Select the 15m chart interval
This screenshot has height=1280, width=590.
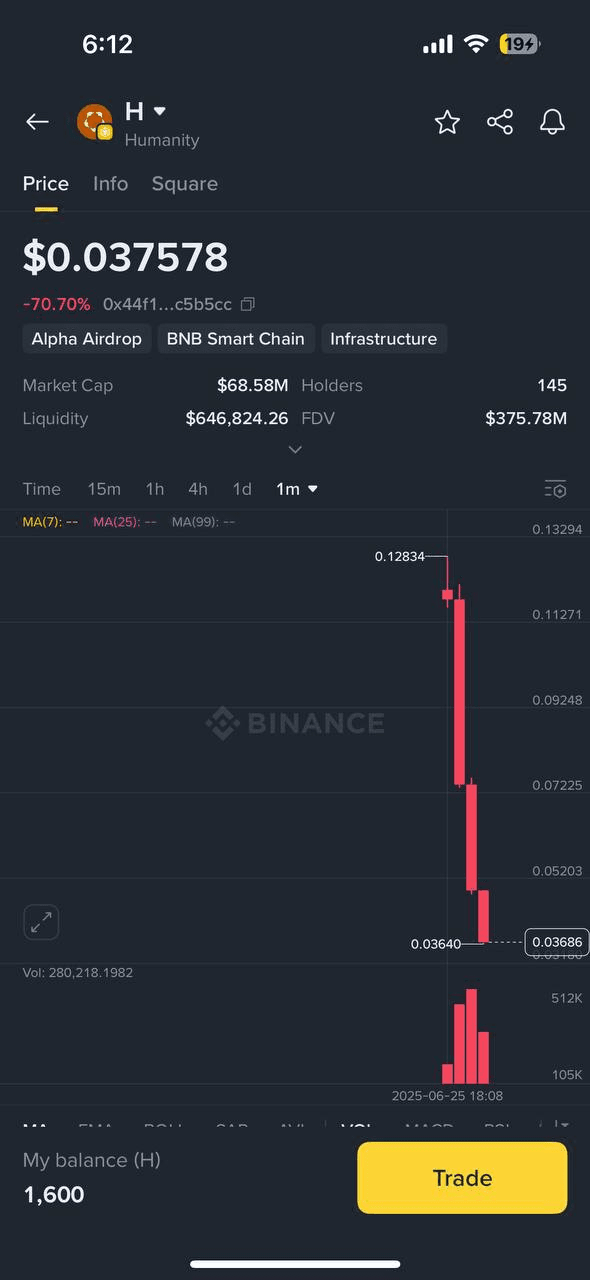pyautogui.click(x=104, y=489)
